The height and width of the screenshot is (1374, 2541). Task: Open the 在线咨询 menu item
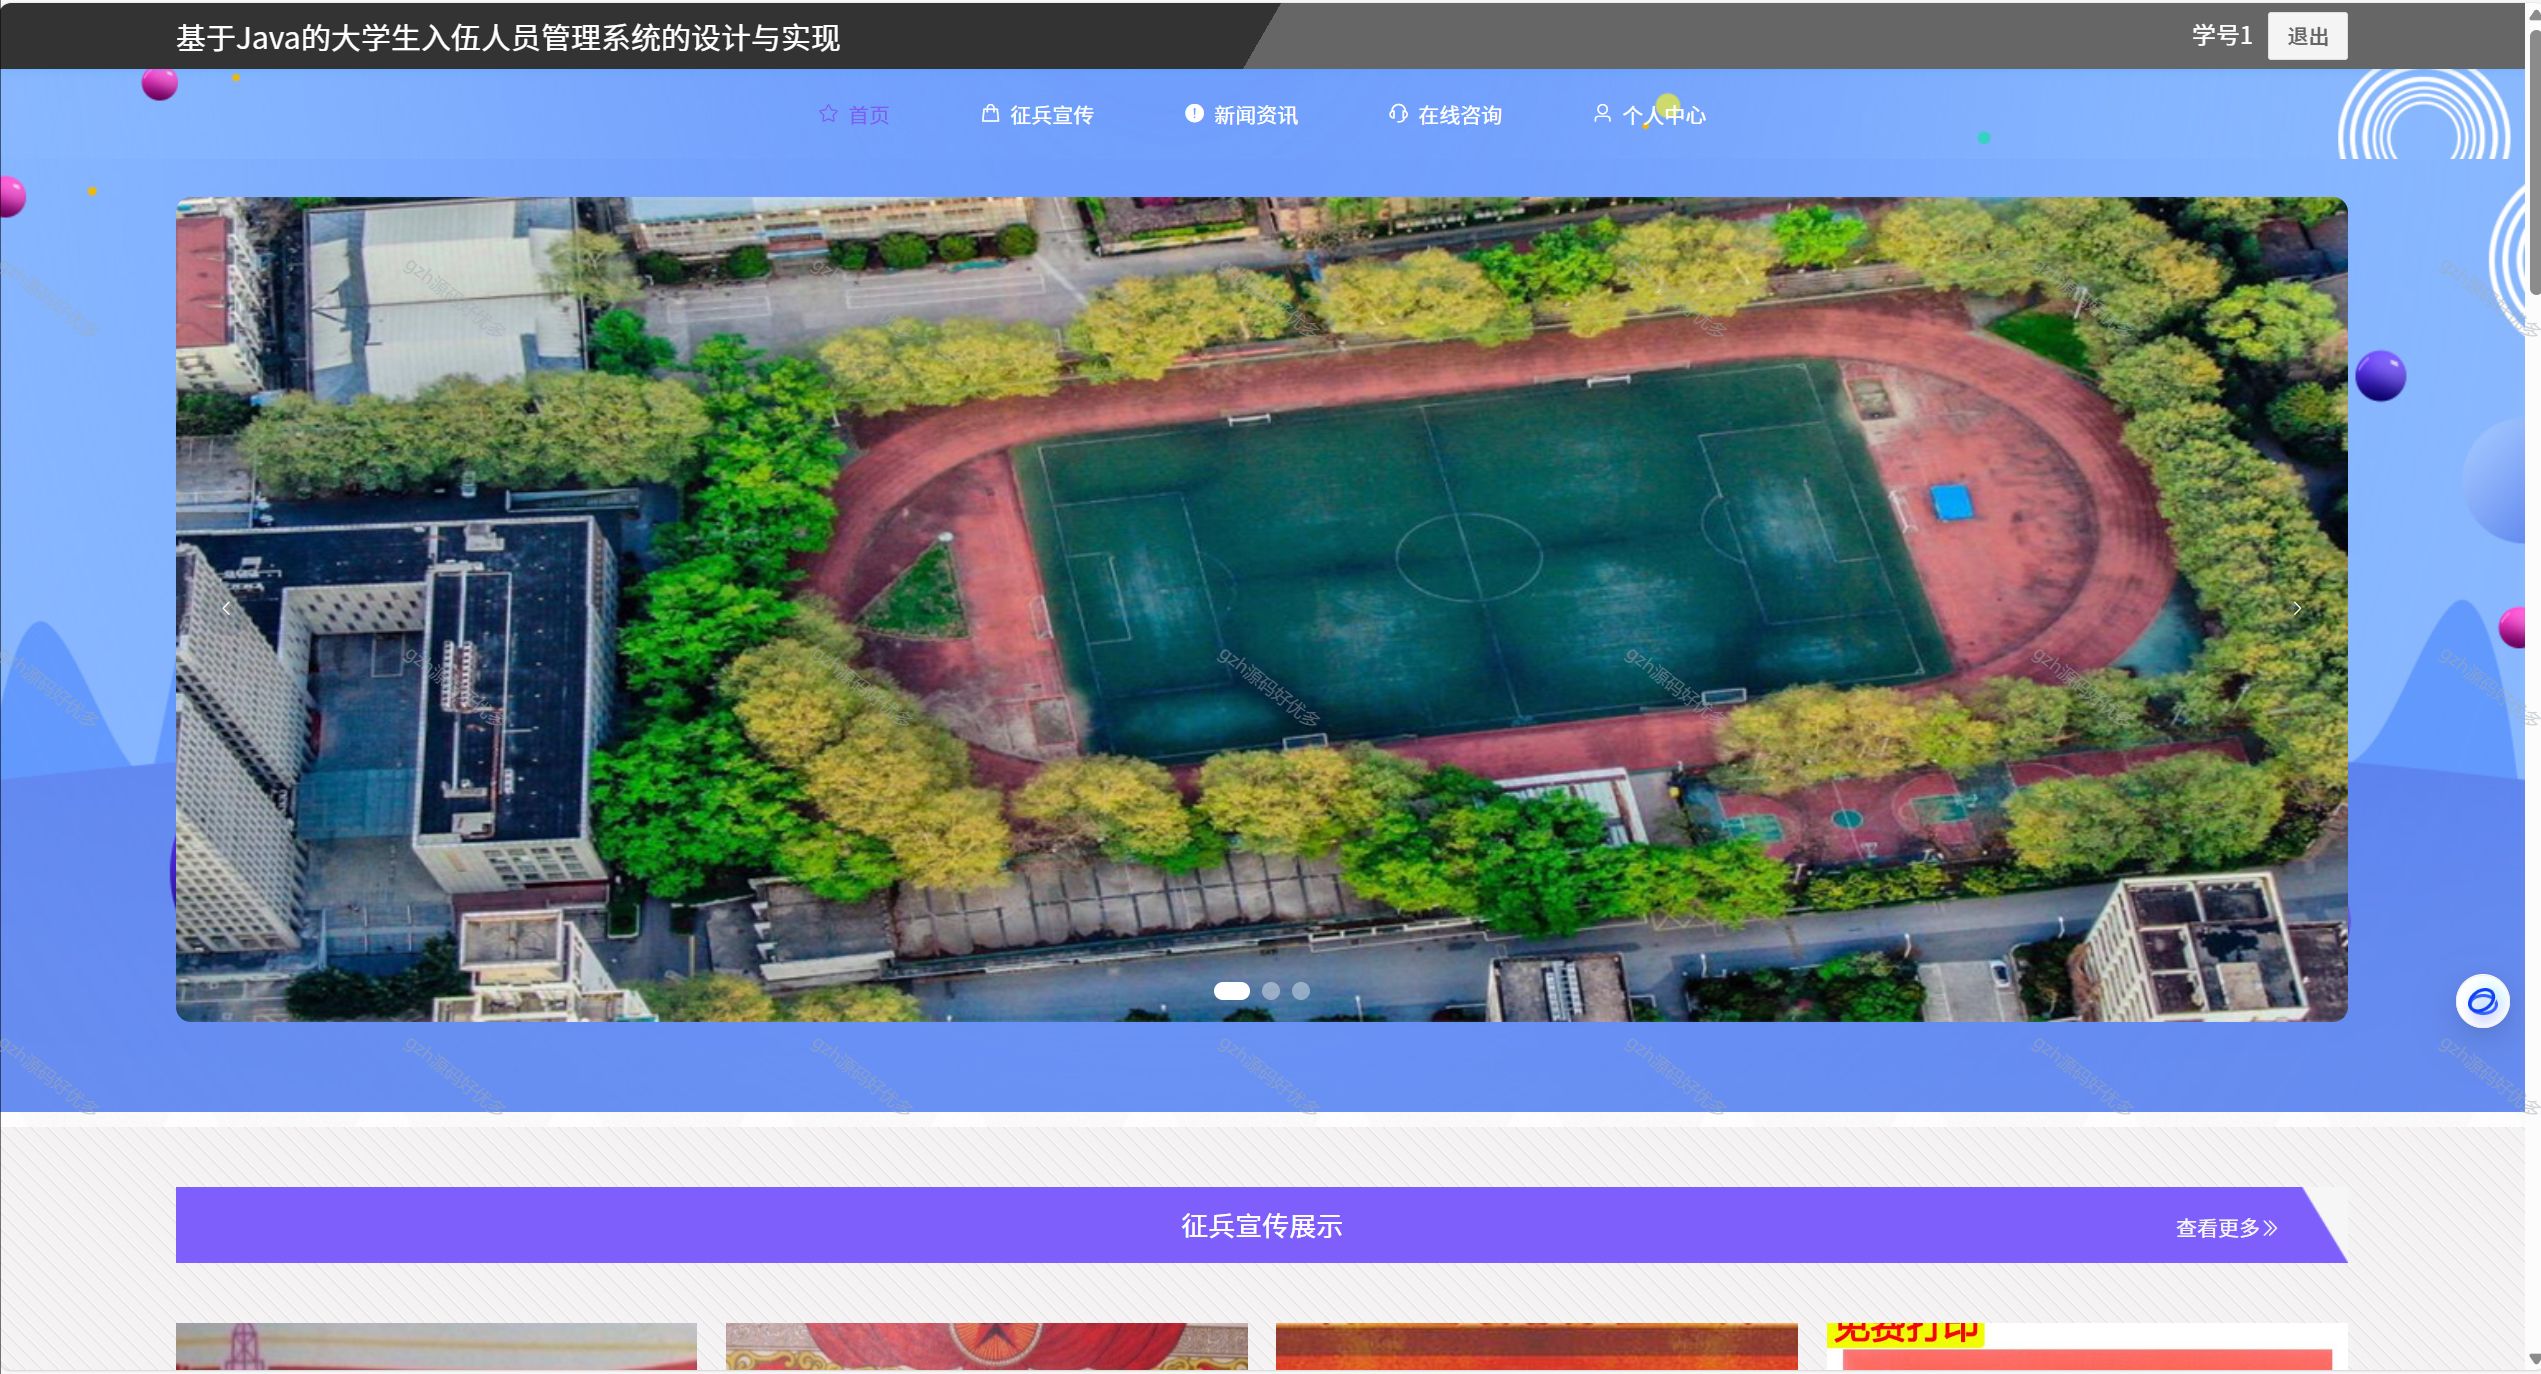click(x=1459, y=116)
